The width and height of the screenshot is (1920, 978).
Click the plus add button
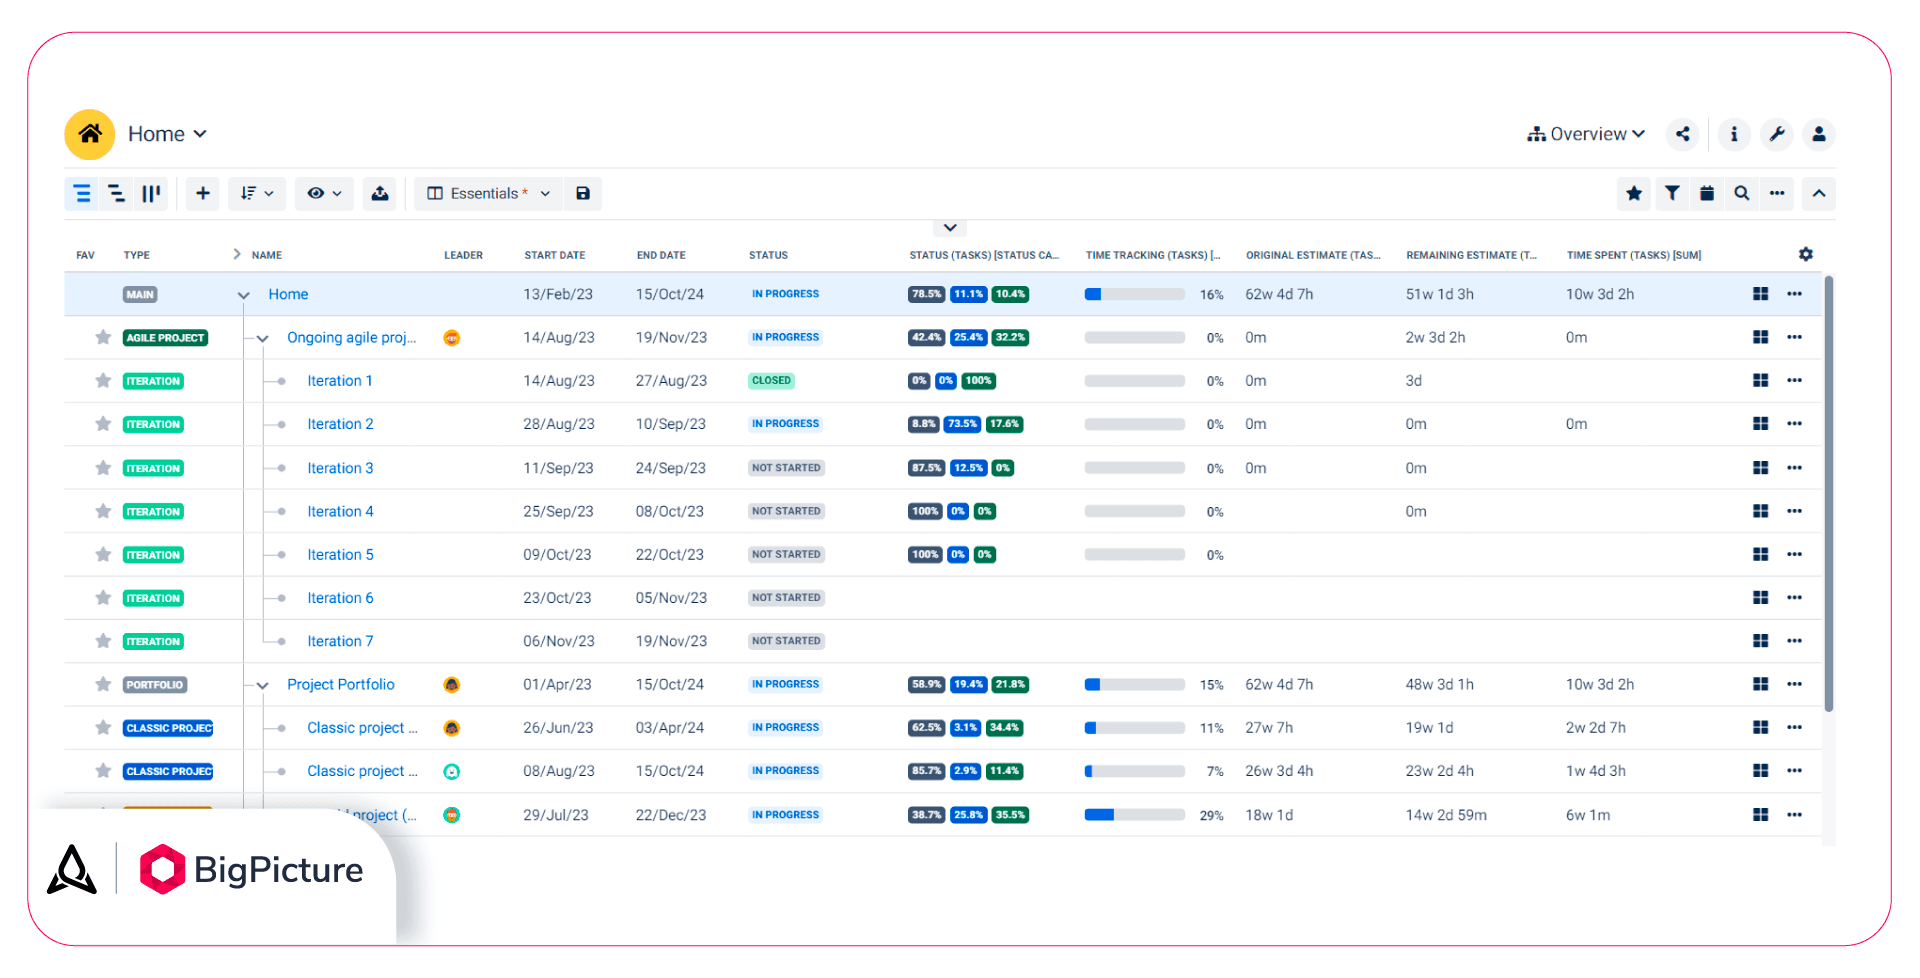click(x=203, y=193)
